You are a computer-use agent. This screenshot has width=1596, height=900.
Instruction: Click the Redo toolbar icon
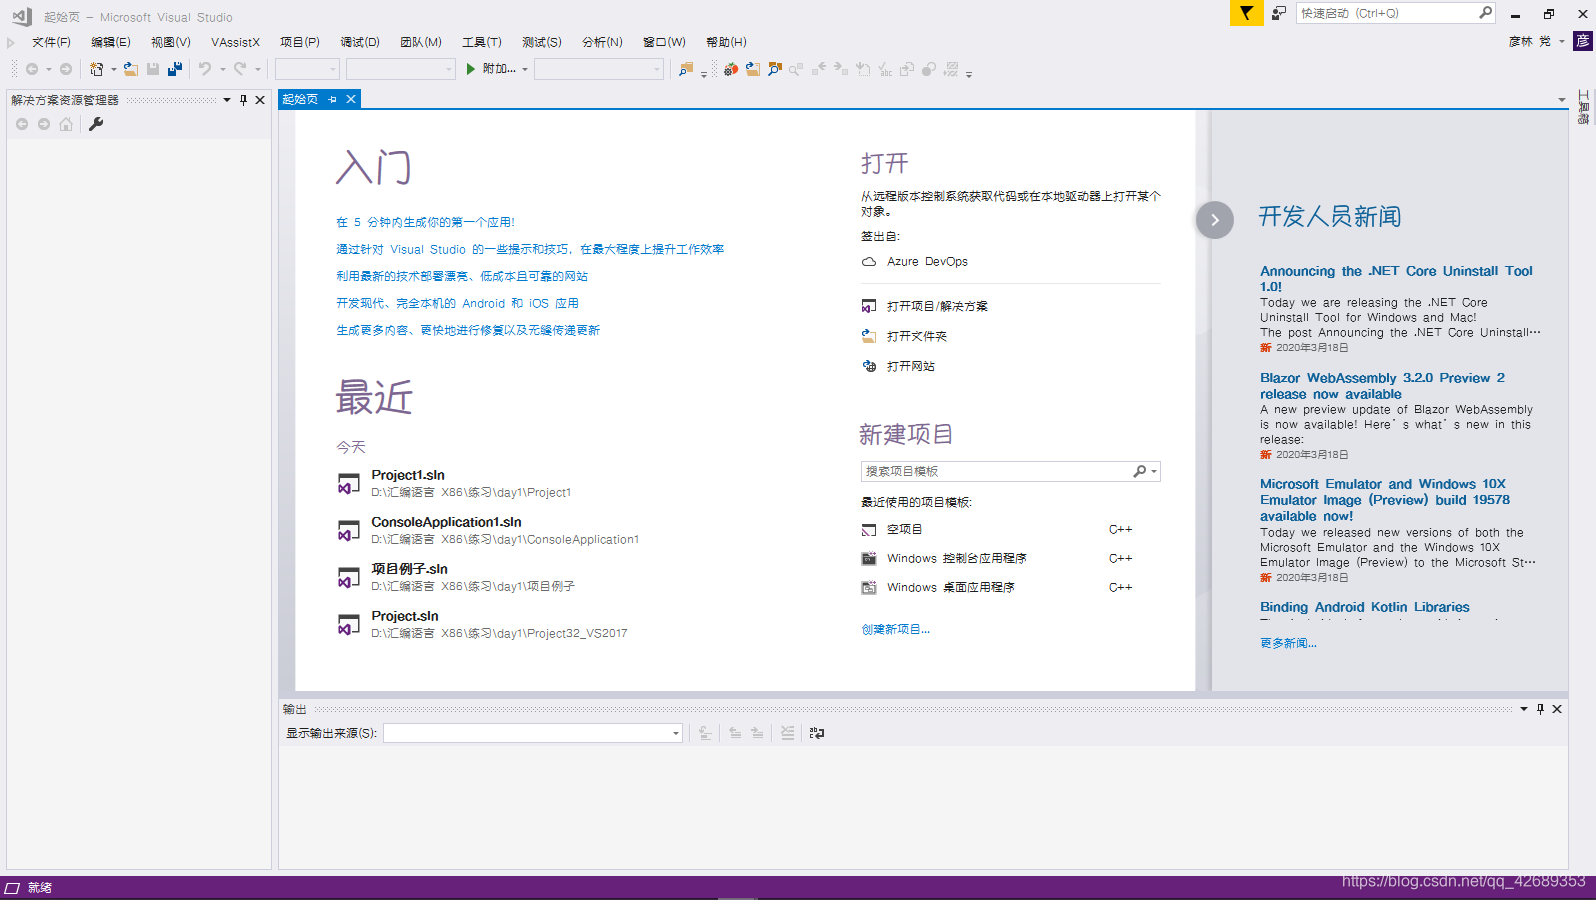[240, 69]
